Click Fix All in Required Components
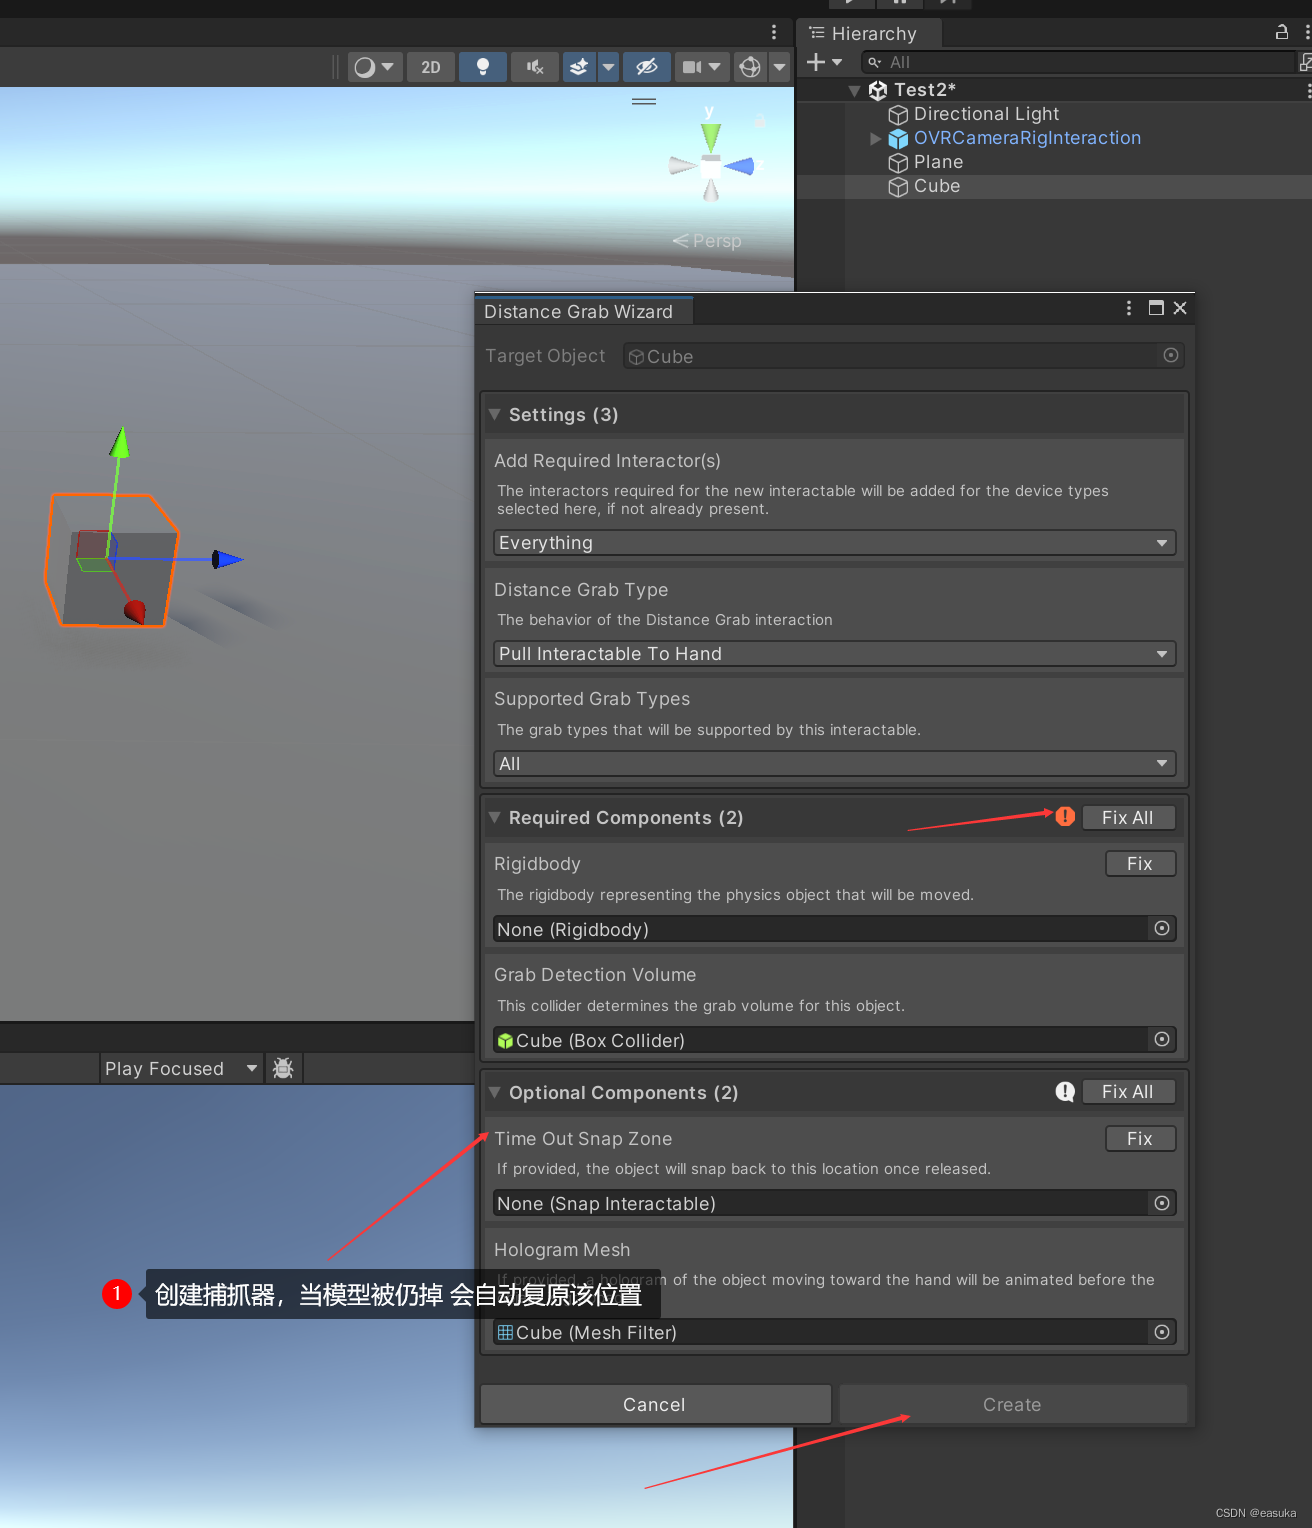The width and height of the screenshot is (1312, 1528). coord(1128,817)
